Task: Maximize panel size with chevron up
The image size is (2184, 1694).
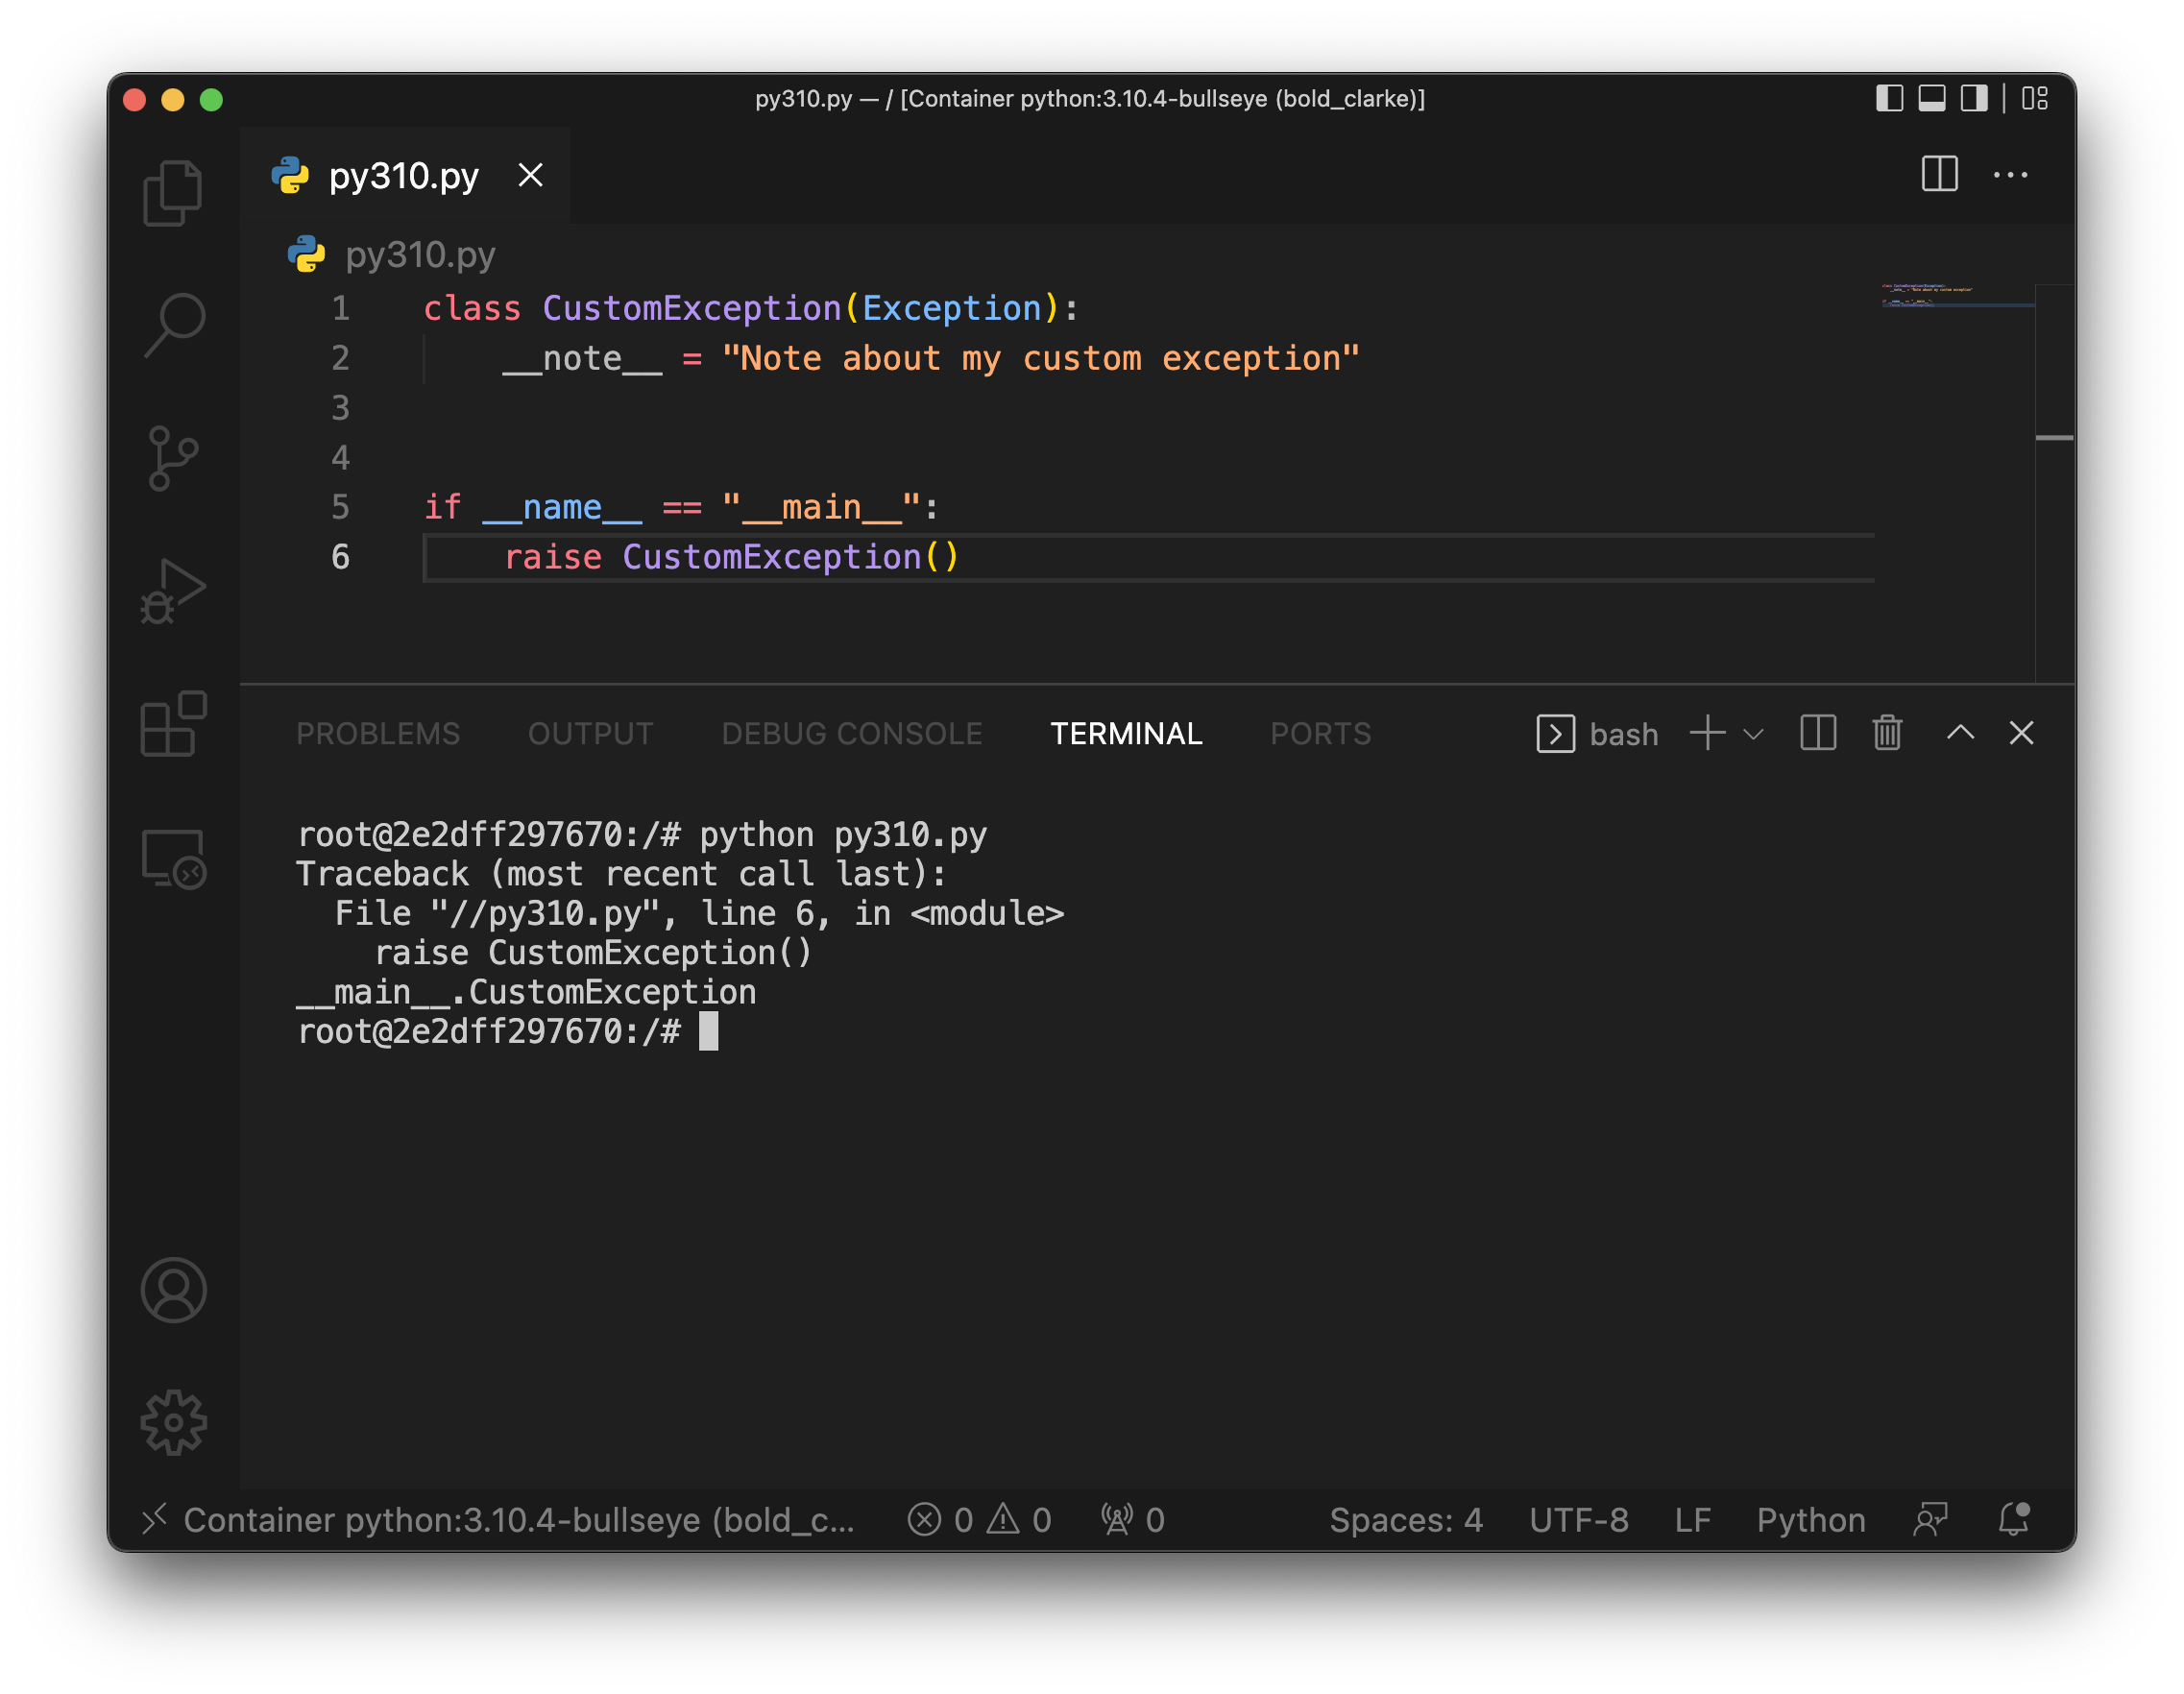Action: point(1960,733)
